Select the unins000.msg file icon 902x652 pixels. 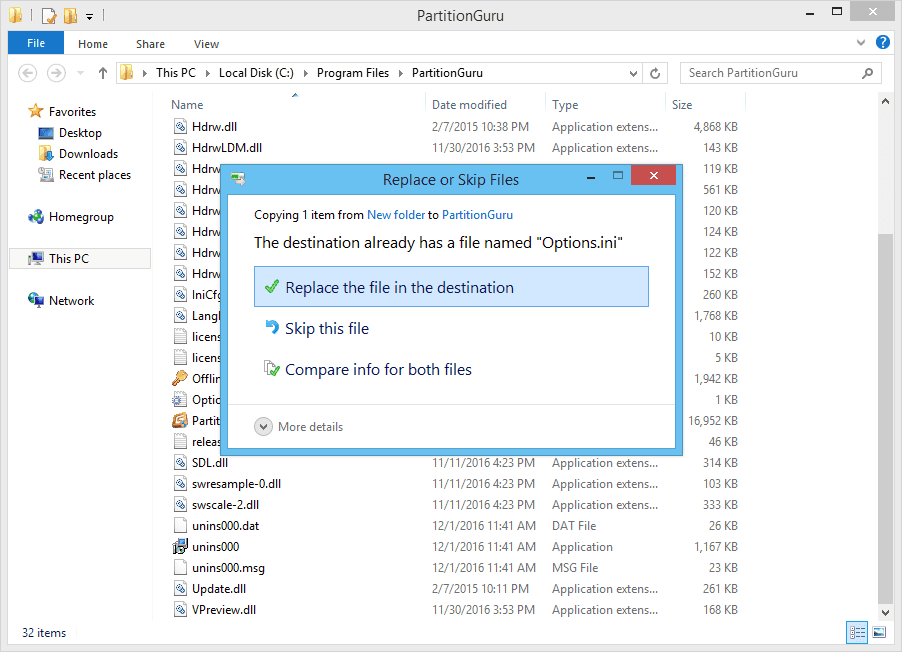(180, 568)
